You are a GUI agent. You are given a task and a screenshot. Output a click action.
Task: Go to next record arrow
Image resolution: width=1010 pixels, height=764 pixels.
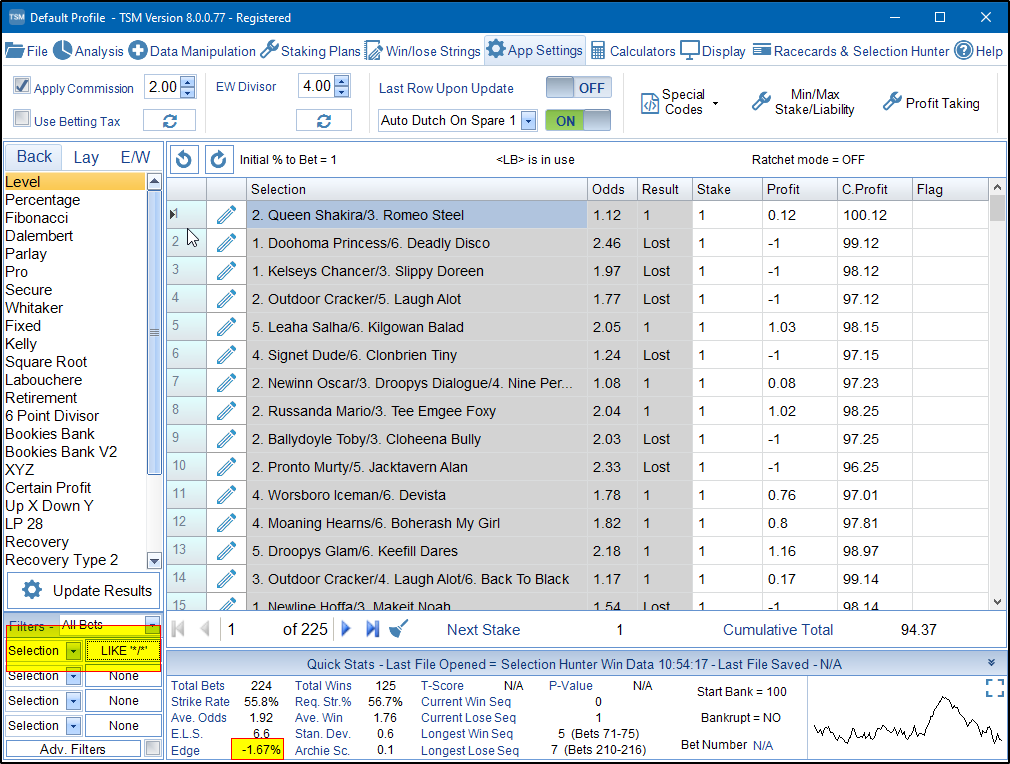[x=347, y=629]
